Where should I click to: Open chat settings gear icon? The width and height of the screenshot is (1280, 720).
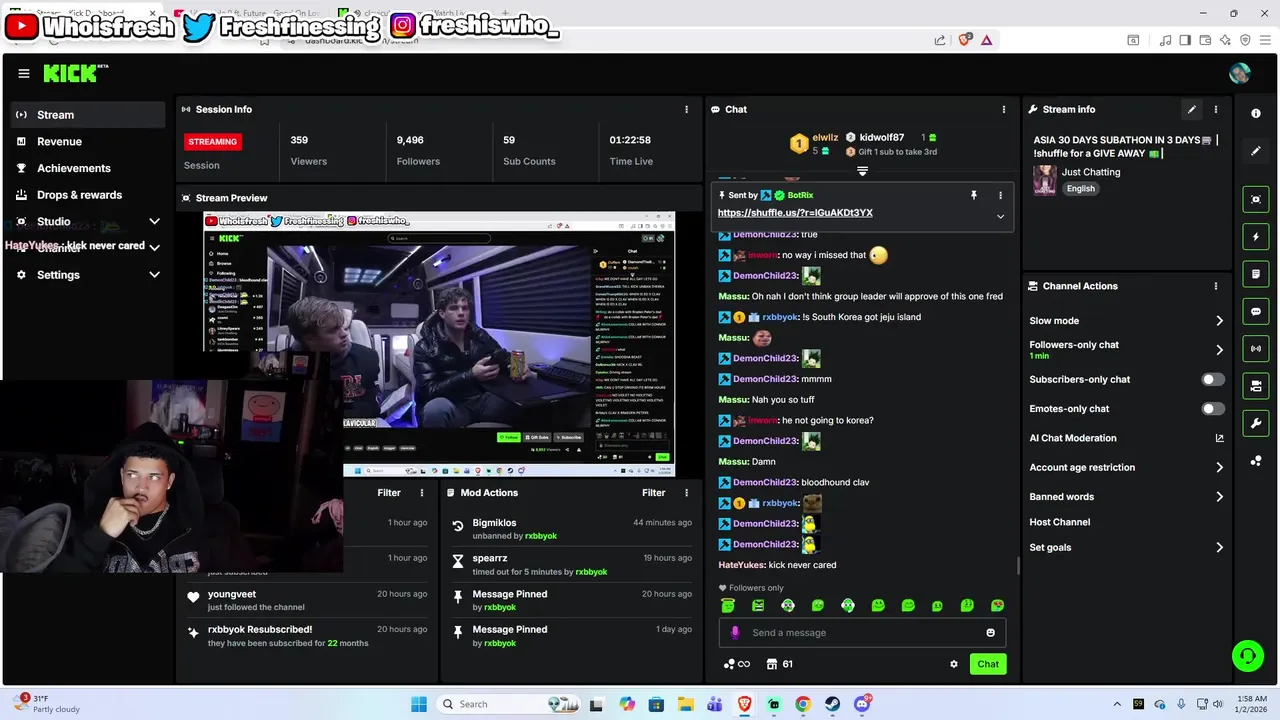954,664
